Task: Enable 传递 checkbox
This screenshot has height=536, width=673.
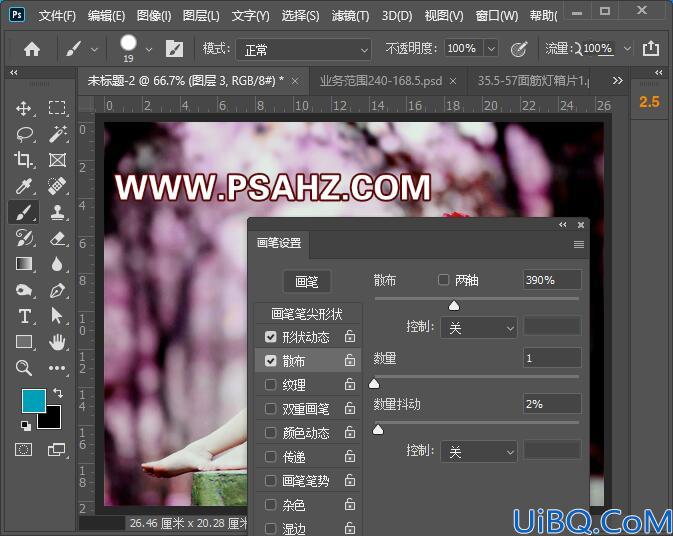Action: click(270, 457)
